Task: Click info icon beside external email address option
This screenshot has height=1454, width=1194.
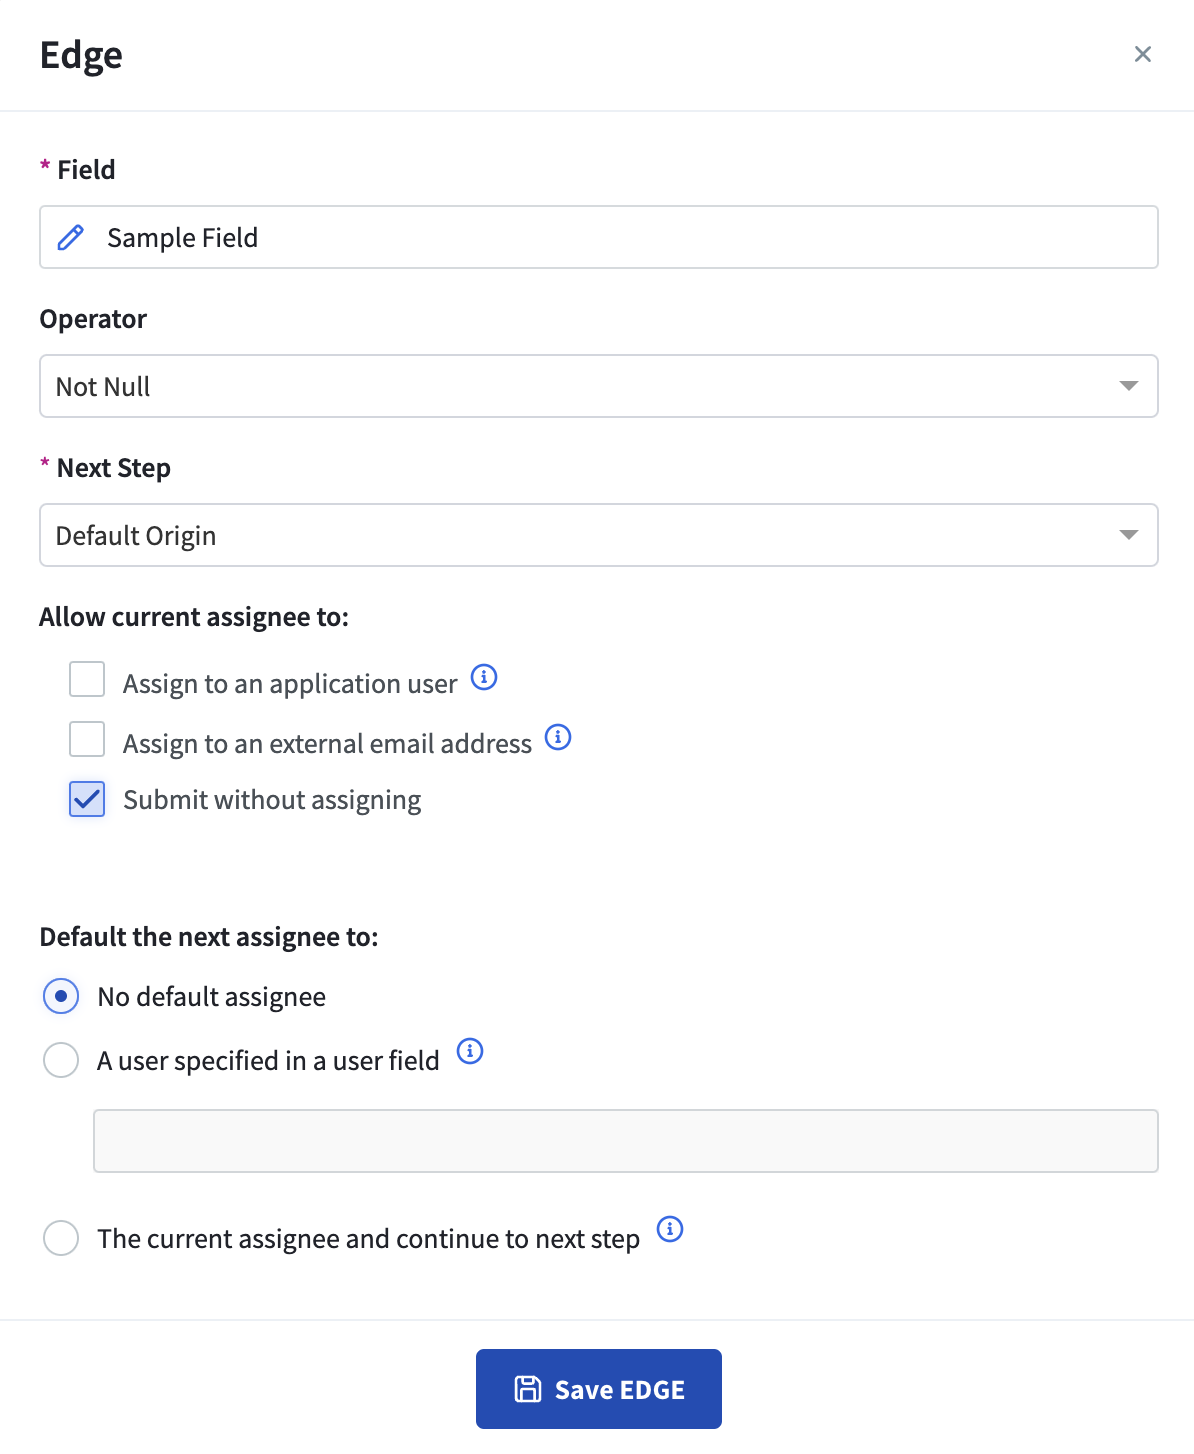Action: 558,737
